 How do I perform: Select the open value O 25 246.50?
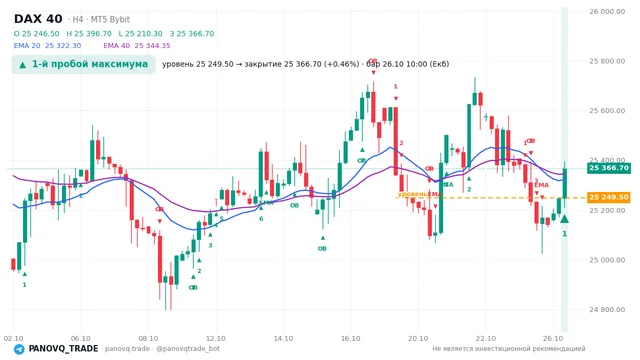coord(36,33)
